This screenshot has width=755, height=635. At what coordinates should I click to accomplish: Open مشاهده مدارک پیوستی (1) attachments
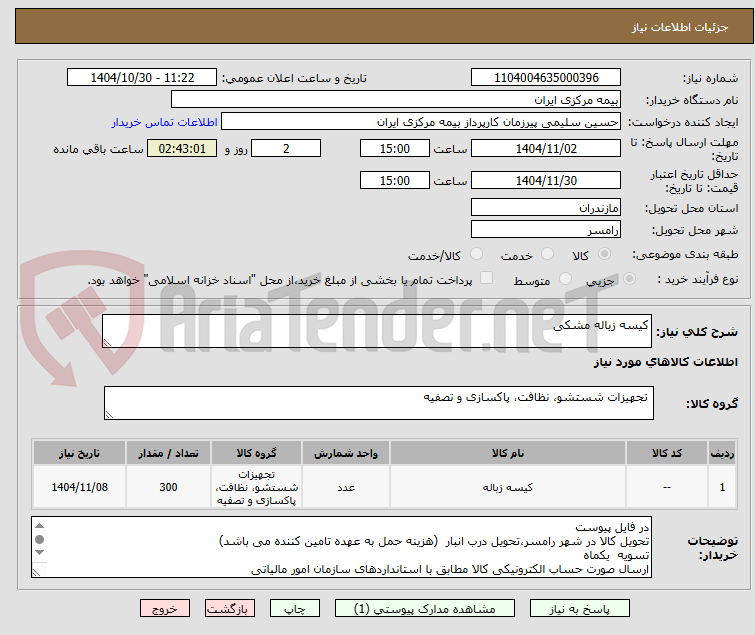(x=425, y=609)
